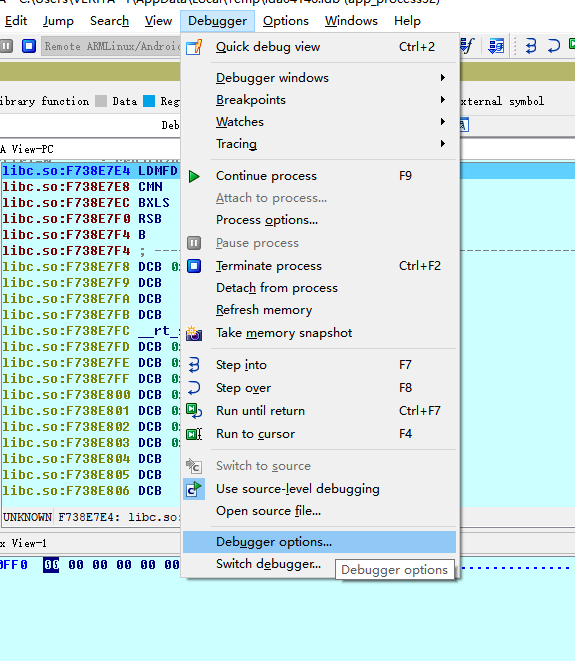Image resolution: width=575 pixels, height=661 pixels.
Task: Choose Open source file...
Action: point(320,511)
